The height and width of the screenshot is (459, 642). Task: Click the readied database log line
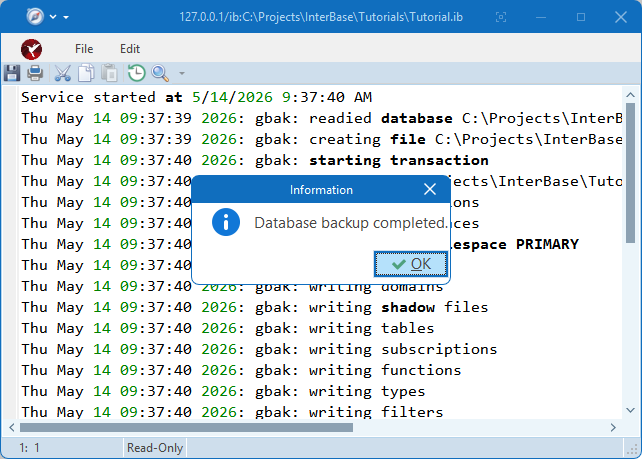coord(322,119)
